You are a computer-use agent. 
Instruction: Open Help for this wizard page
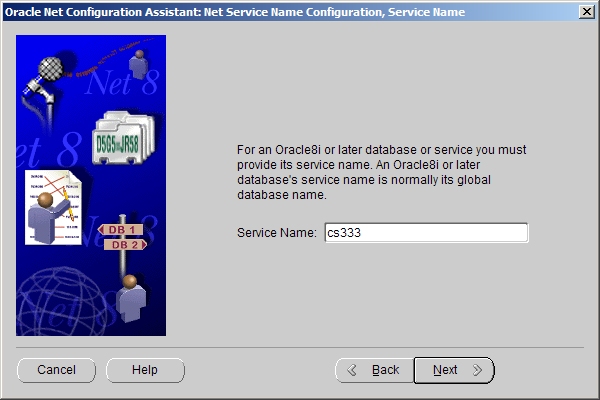tap(145, 370)
